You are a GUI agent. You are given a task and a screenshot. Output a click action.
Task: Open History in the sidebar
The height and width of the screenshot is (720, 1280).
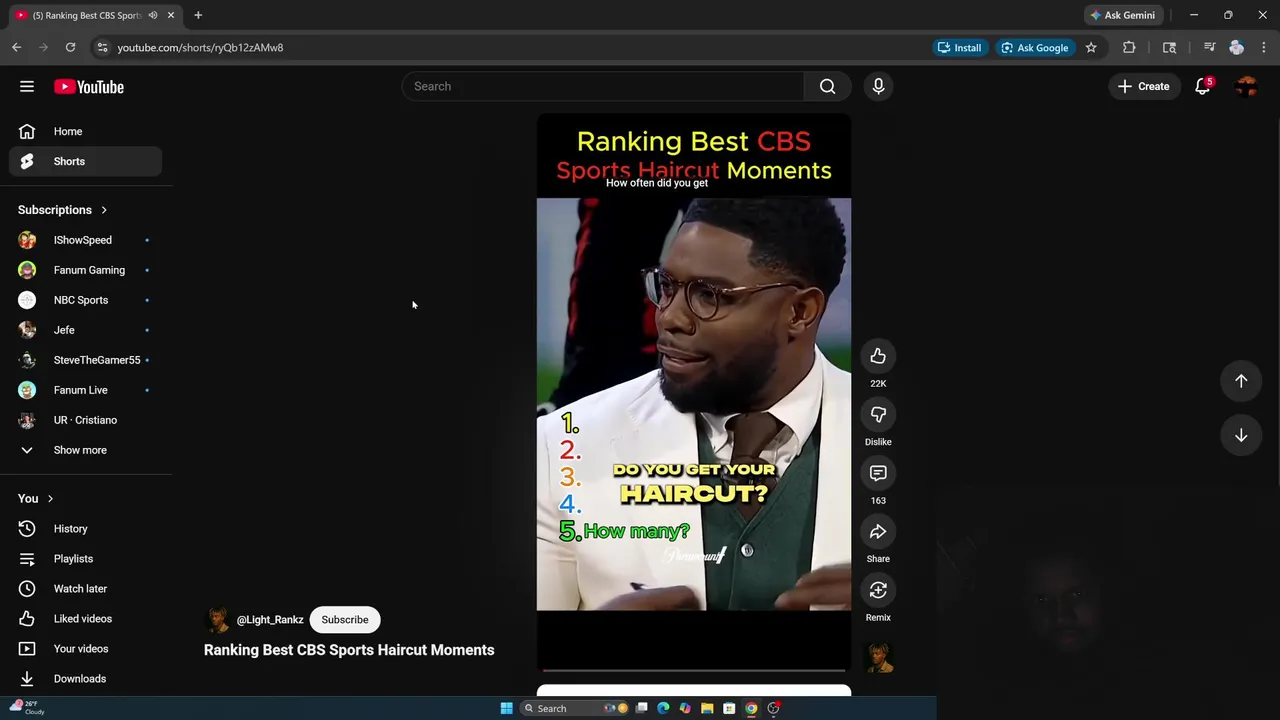[86, 529]
